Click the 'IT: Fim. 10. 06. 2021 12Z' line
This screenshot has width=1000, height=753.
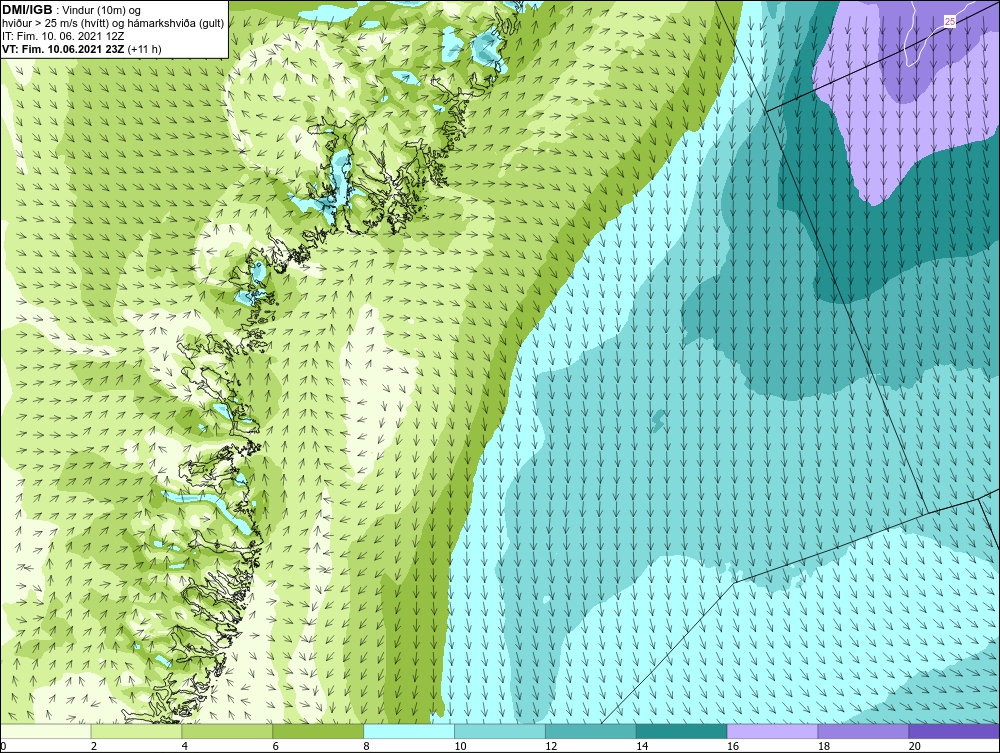pyautogui.click(x=63, y=36)
